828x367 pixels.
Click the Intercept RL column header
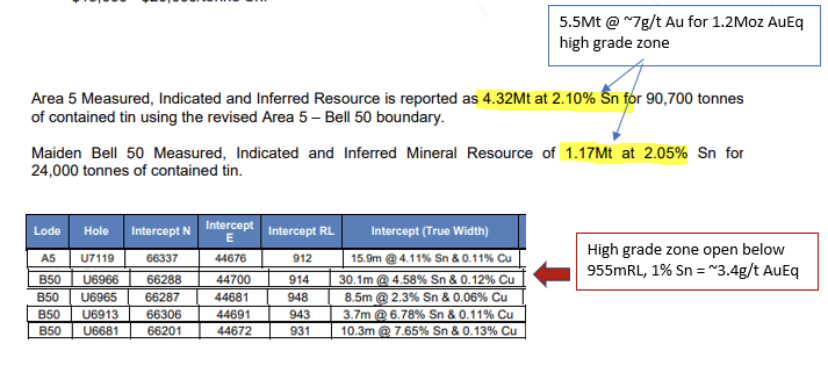pos(301,231)
